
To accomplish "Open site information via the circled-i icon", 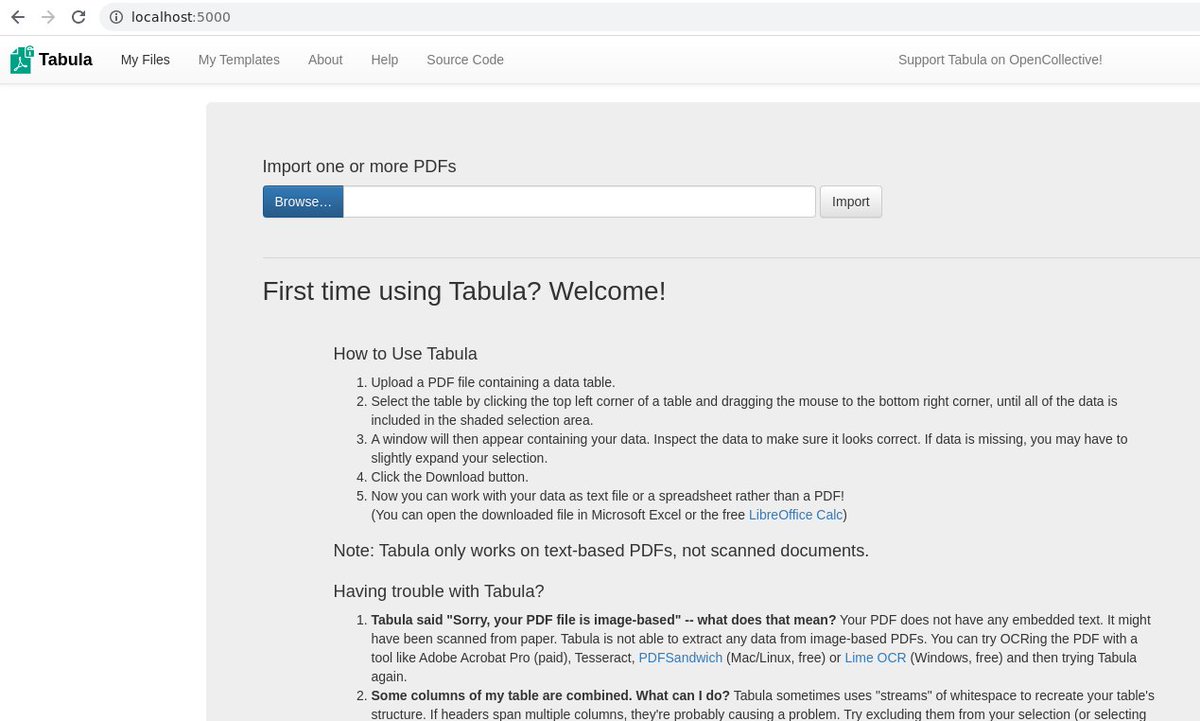I will click(x=115, y=17).
